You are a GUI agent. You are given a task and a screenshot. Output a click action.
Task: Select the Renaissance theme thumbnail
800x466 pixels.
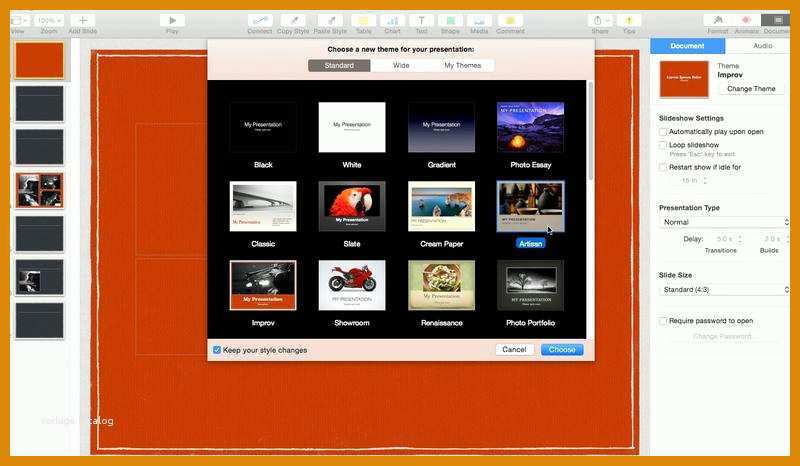pos(441,285)
